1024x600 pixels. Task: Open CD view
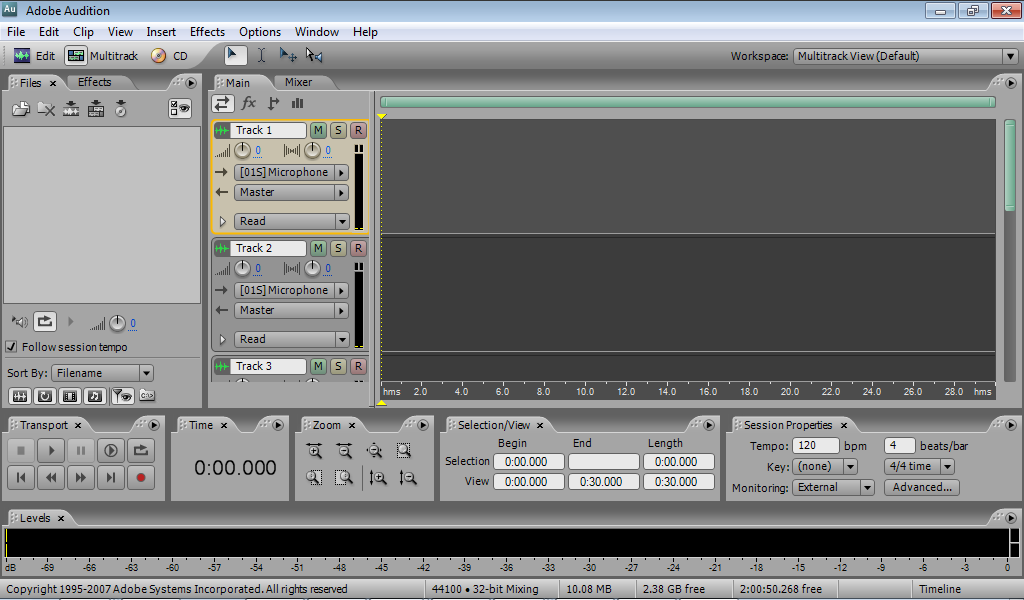[169, 55]
